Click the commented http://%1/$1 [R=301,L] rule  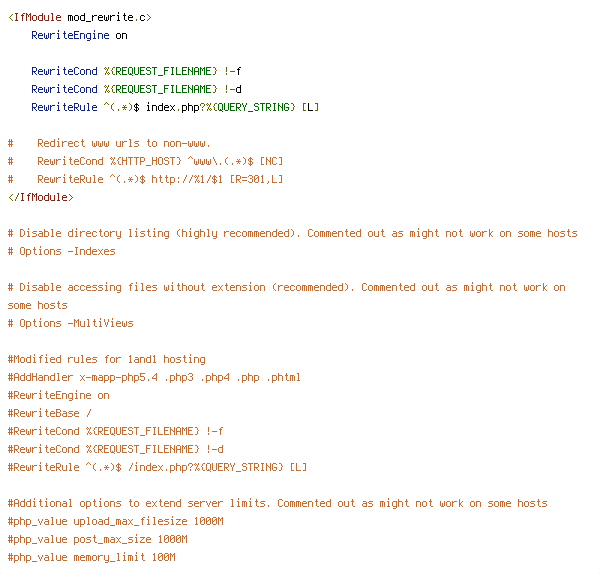145,179
